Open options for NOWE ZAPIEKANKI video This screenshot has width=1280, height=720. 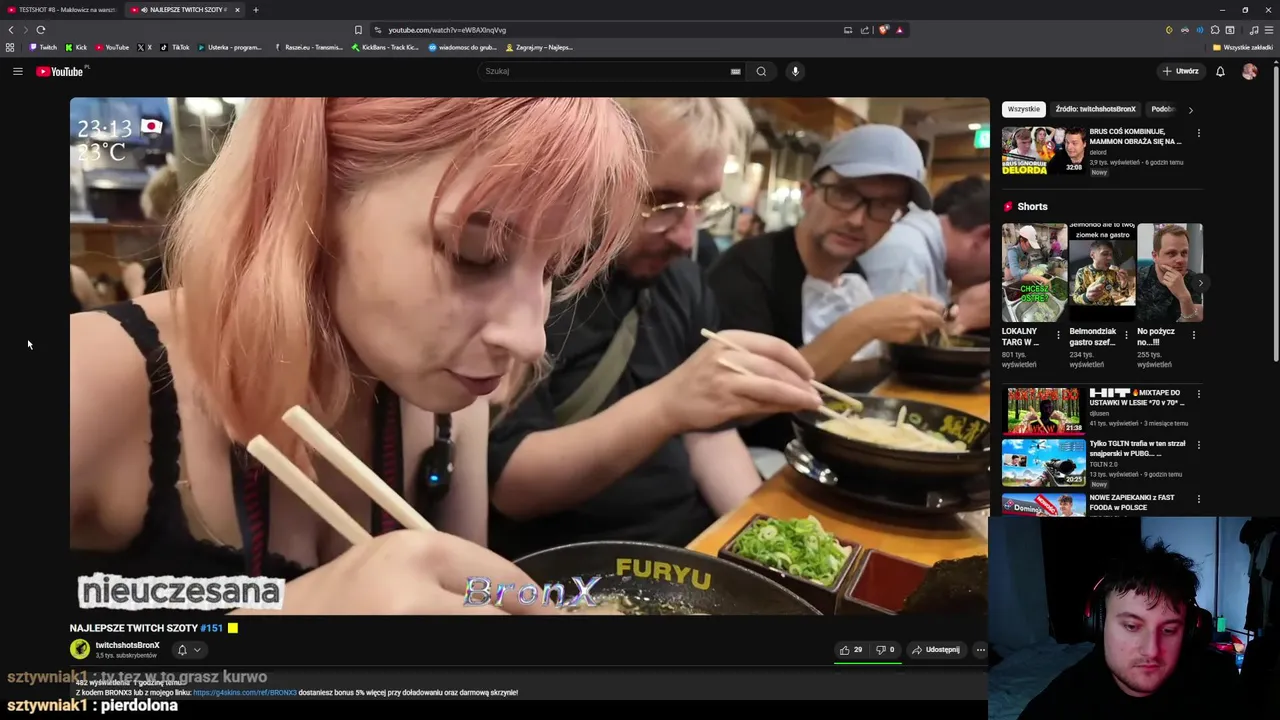(1198, 499)
